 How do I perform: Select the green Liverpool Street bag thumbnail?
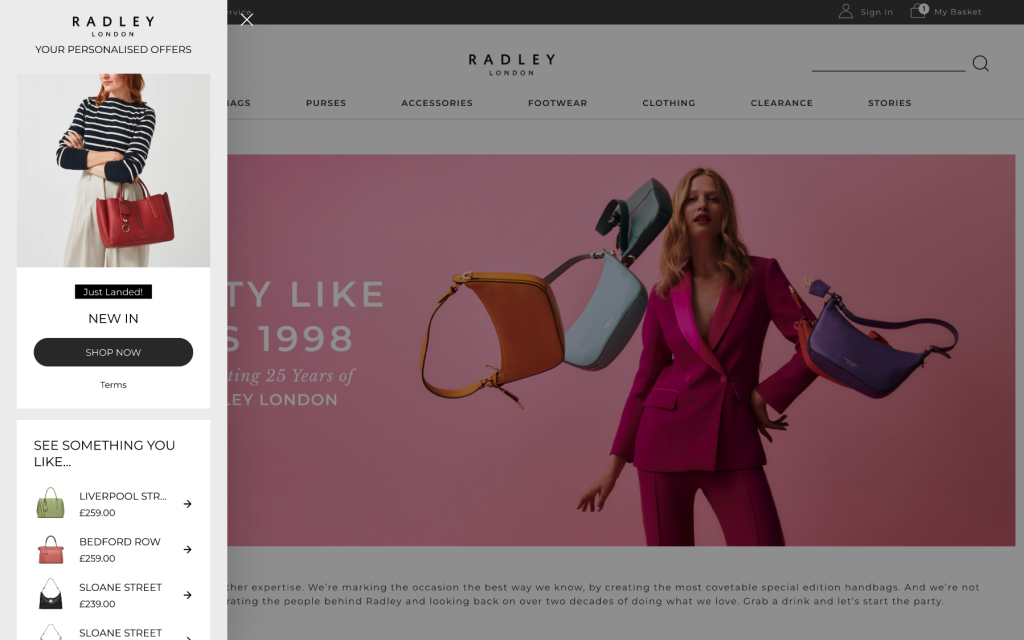(x=50, y=503)
